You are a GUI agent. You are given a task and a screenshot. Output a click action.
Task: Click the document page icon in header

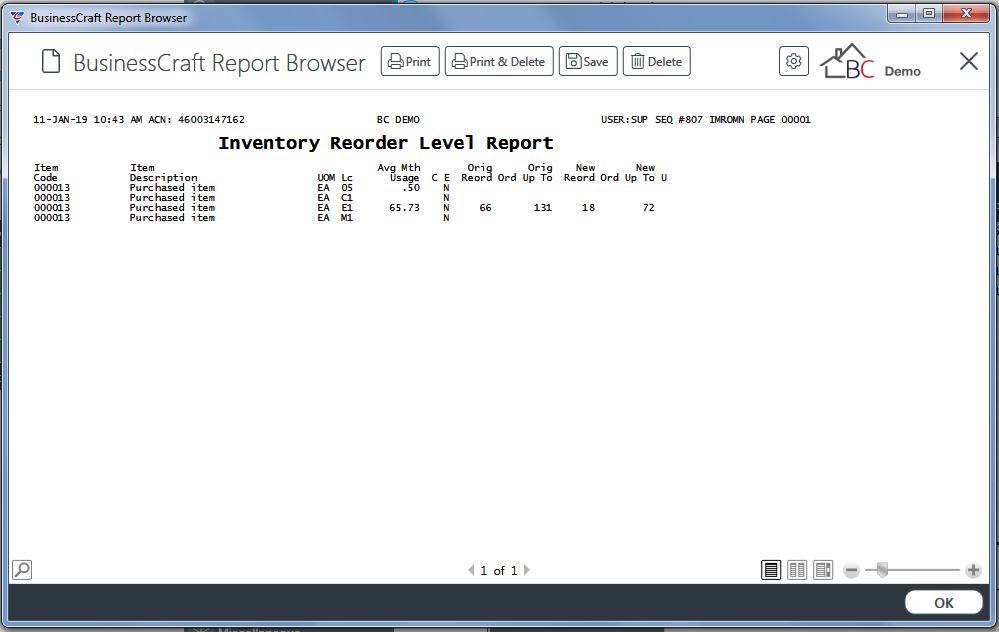pos(51,62)
